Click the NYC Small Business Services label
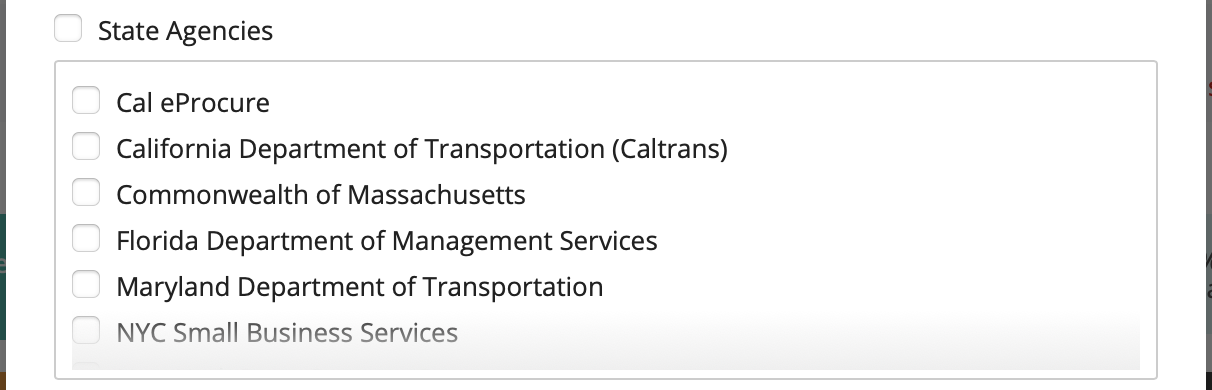1212x390 pixels. pos(287,332)
